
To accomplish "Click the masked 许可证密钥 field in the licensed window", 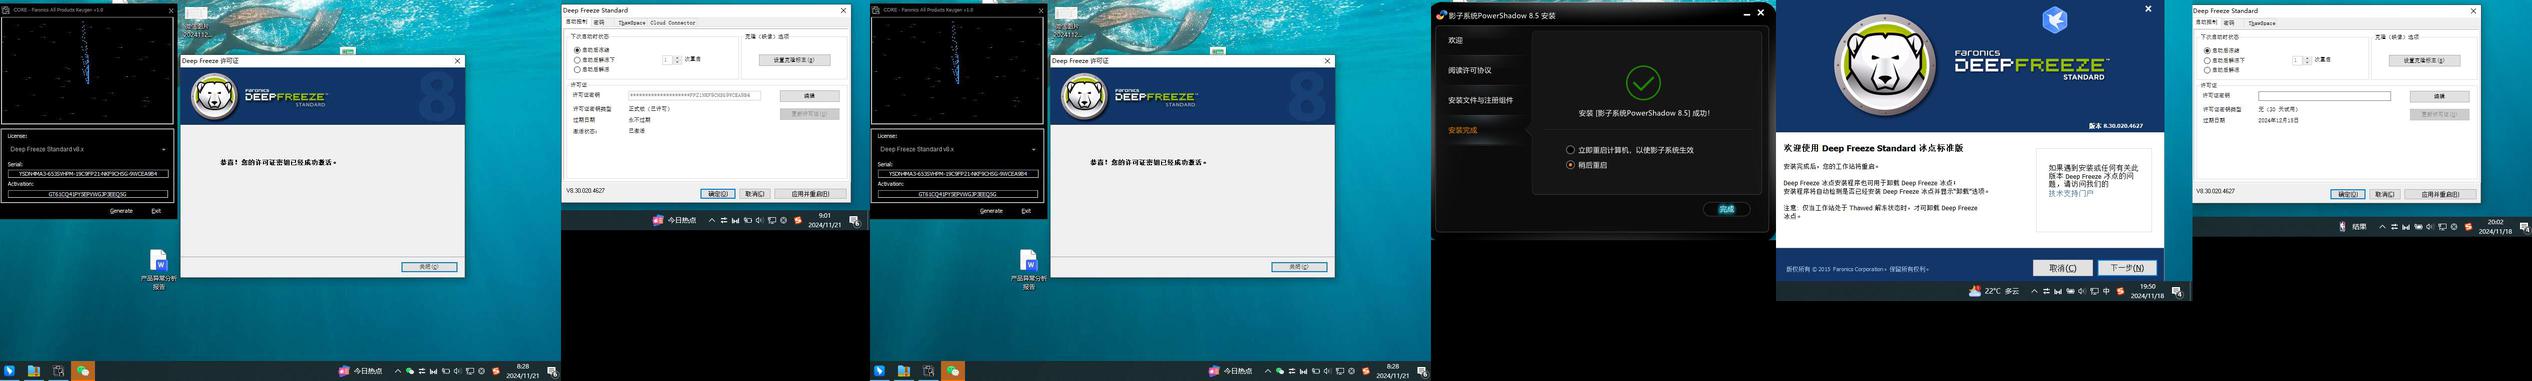I will click(x=694, y=95).
